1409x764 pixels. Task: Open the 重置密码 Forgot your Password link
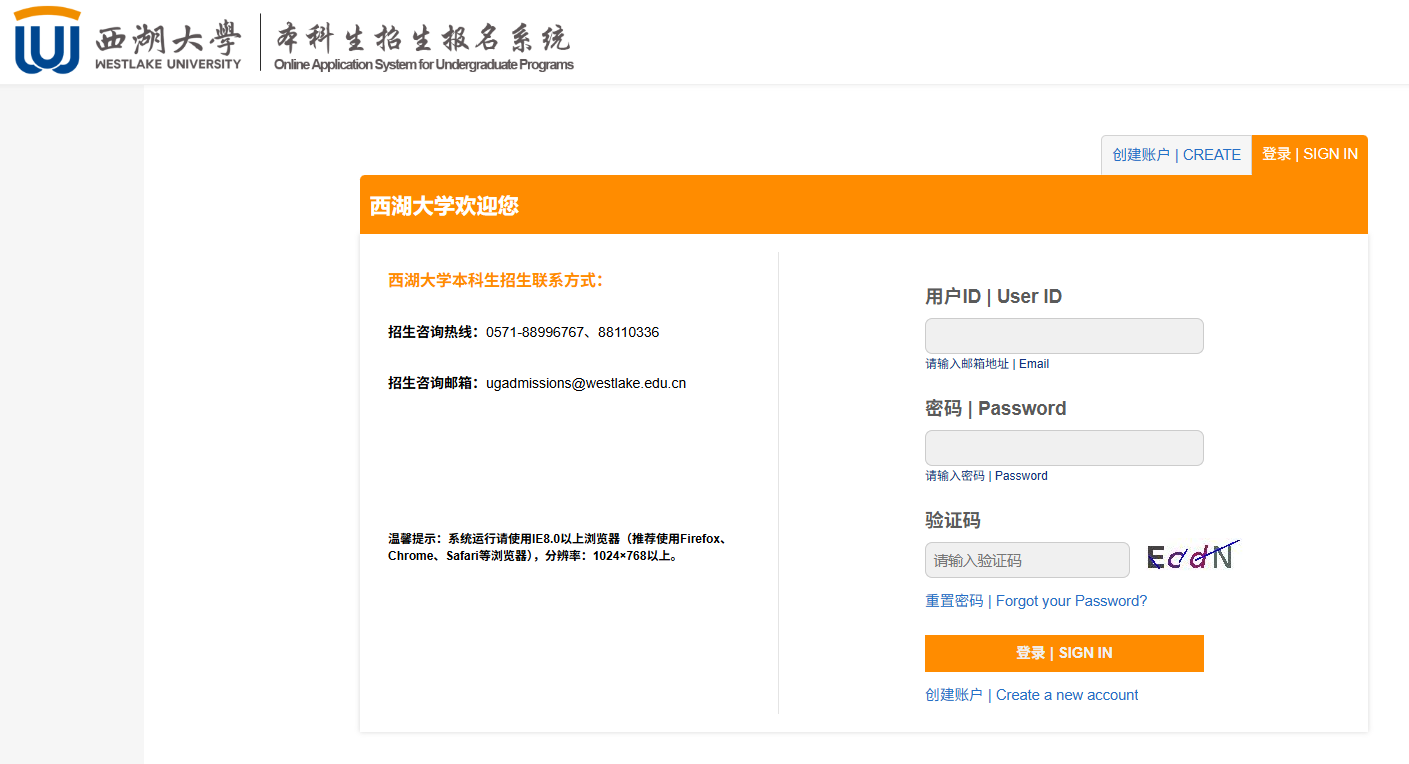pos(1036,601)
